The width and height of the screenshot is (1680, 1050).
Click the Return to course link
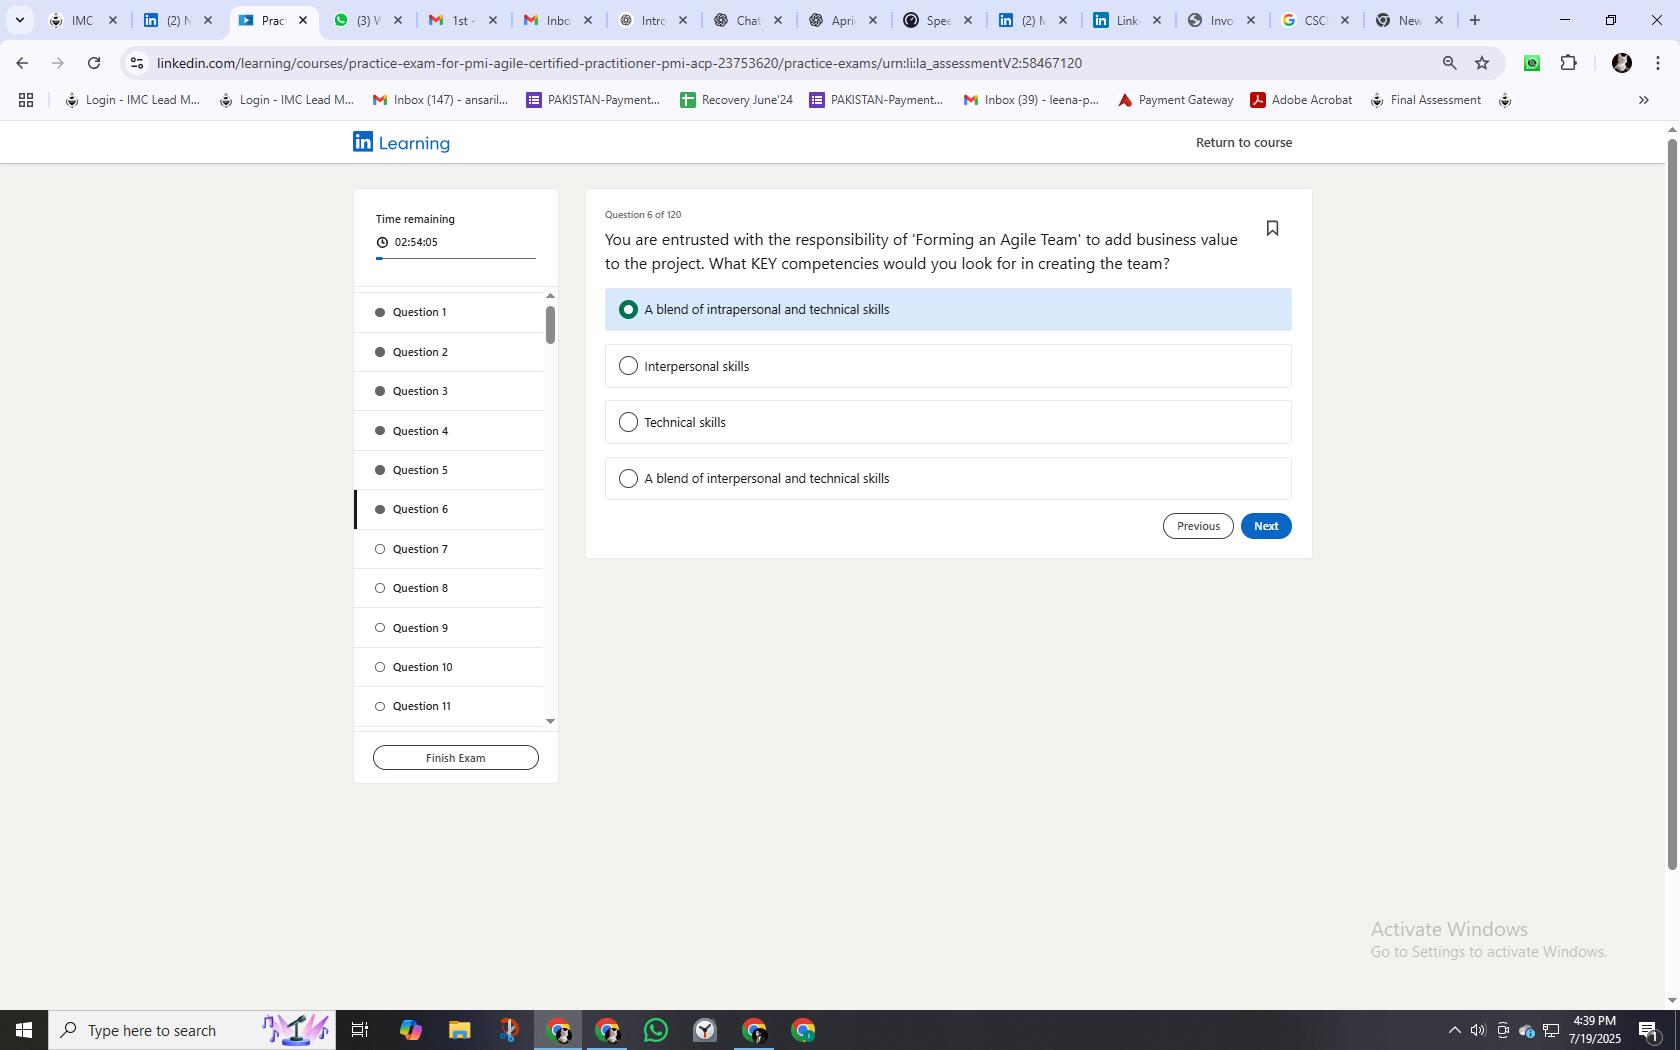(x=1244, y=142)
